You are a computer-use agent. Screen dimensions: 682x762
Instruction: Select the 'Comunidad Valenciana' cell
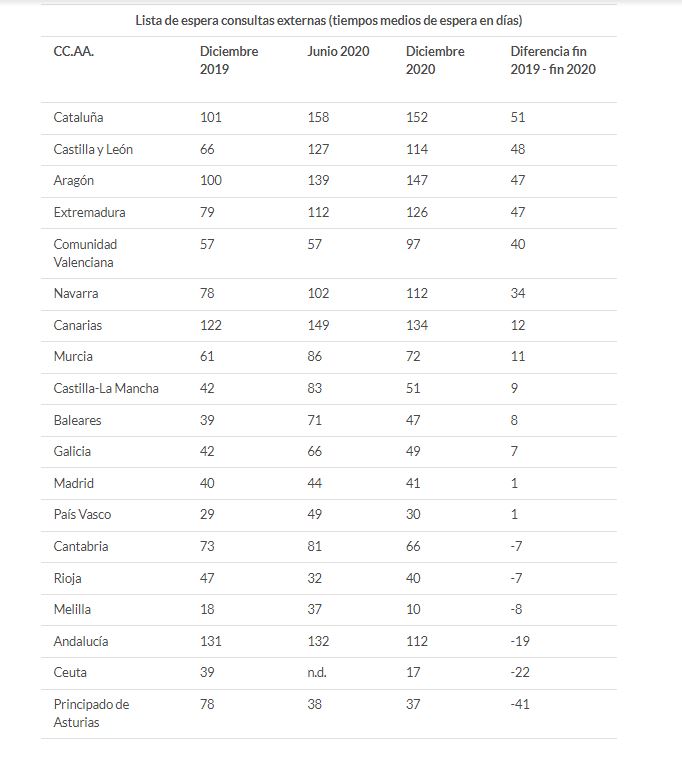[x=85, y=253]
